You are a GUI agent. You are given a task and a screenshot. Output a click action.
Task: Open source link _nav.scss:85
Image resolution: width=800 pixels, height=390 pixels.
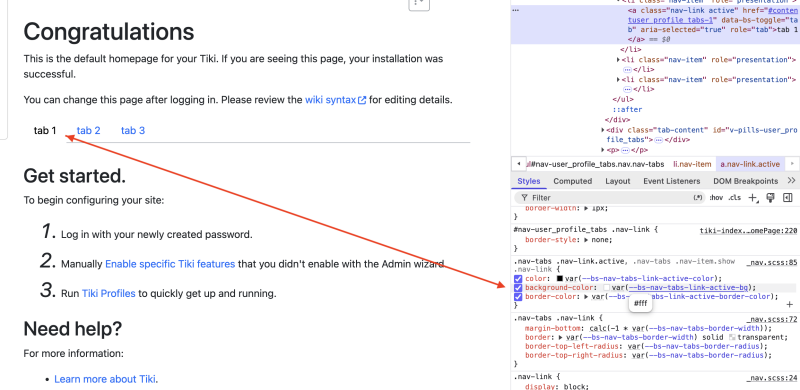(x=771, y=262)
